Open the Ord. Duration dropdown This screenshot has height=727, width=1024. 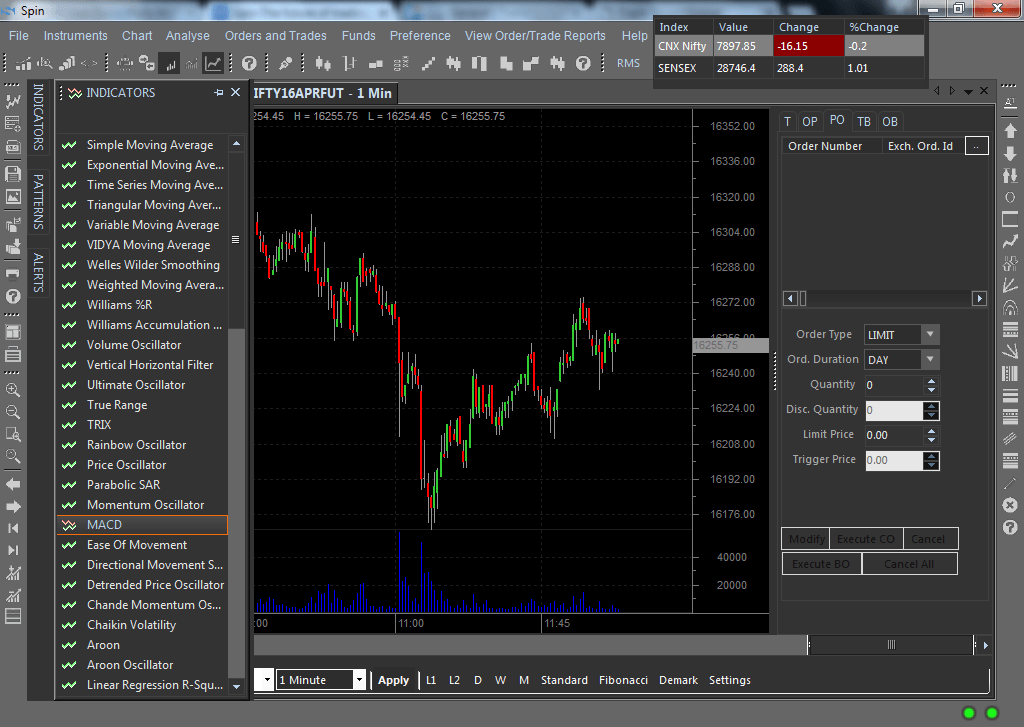[x=930, y=360]
